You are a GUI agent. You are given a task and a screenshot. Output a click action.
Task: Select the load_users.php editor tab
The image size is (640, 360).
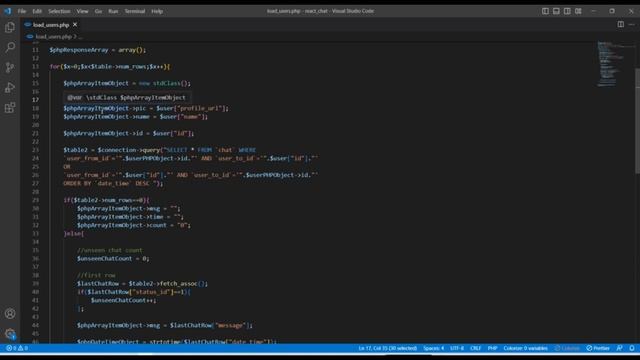point(51,25)
